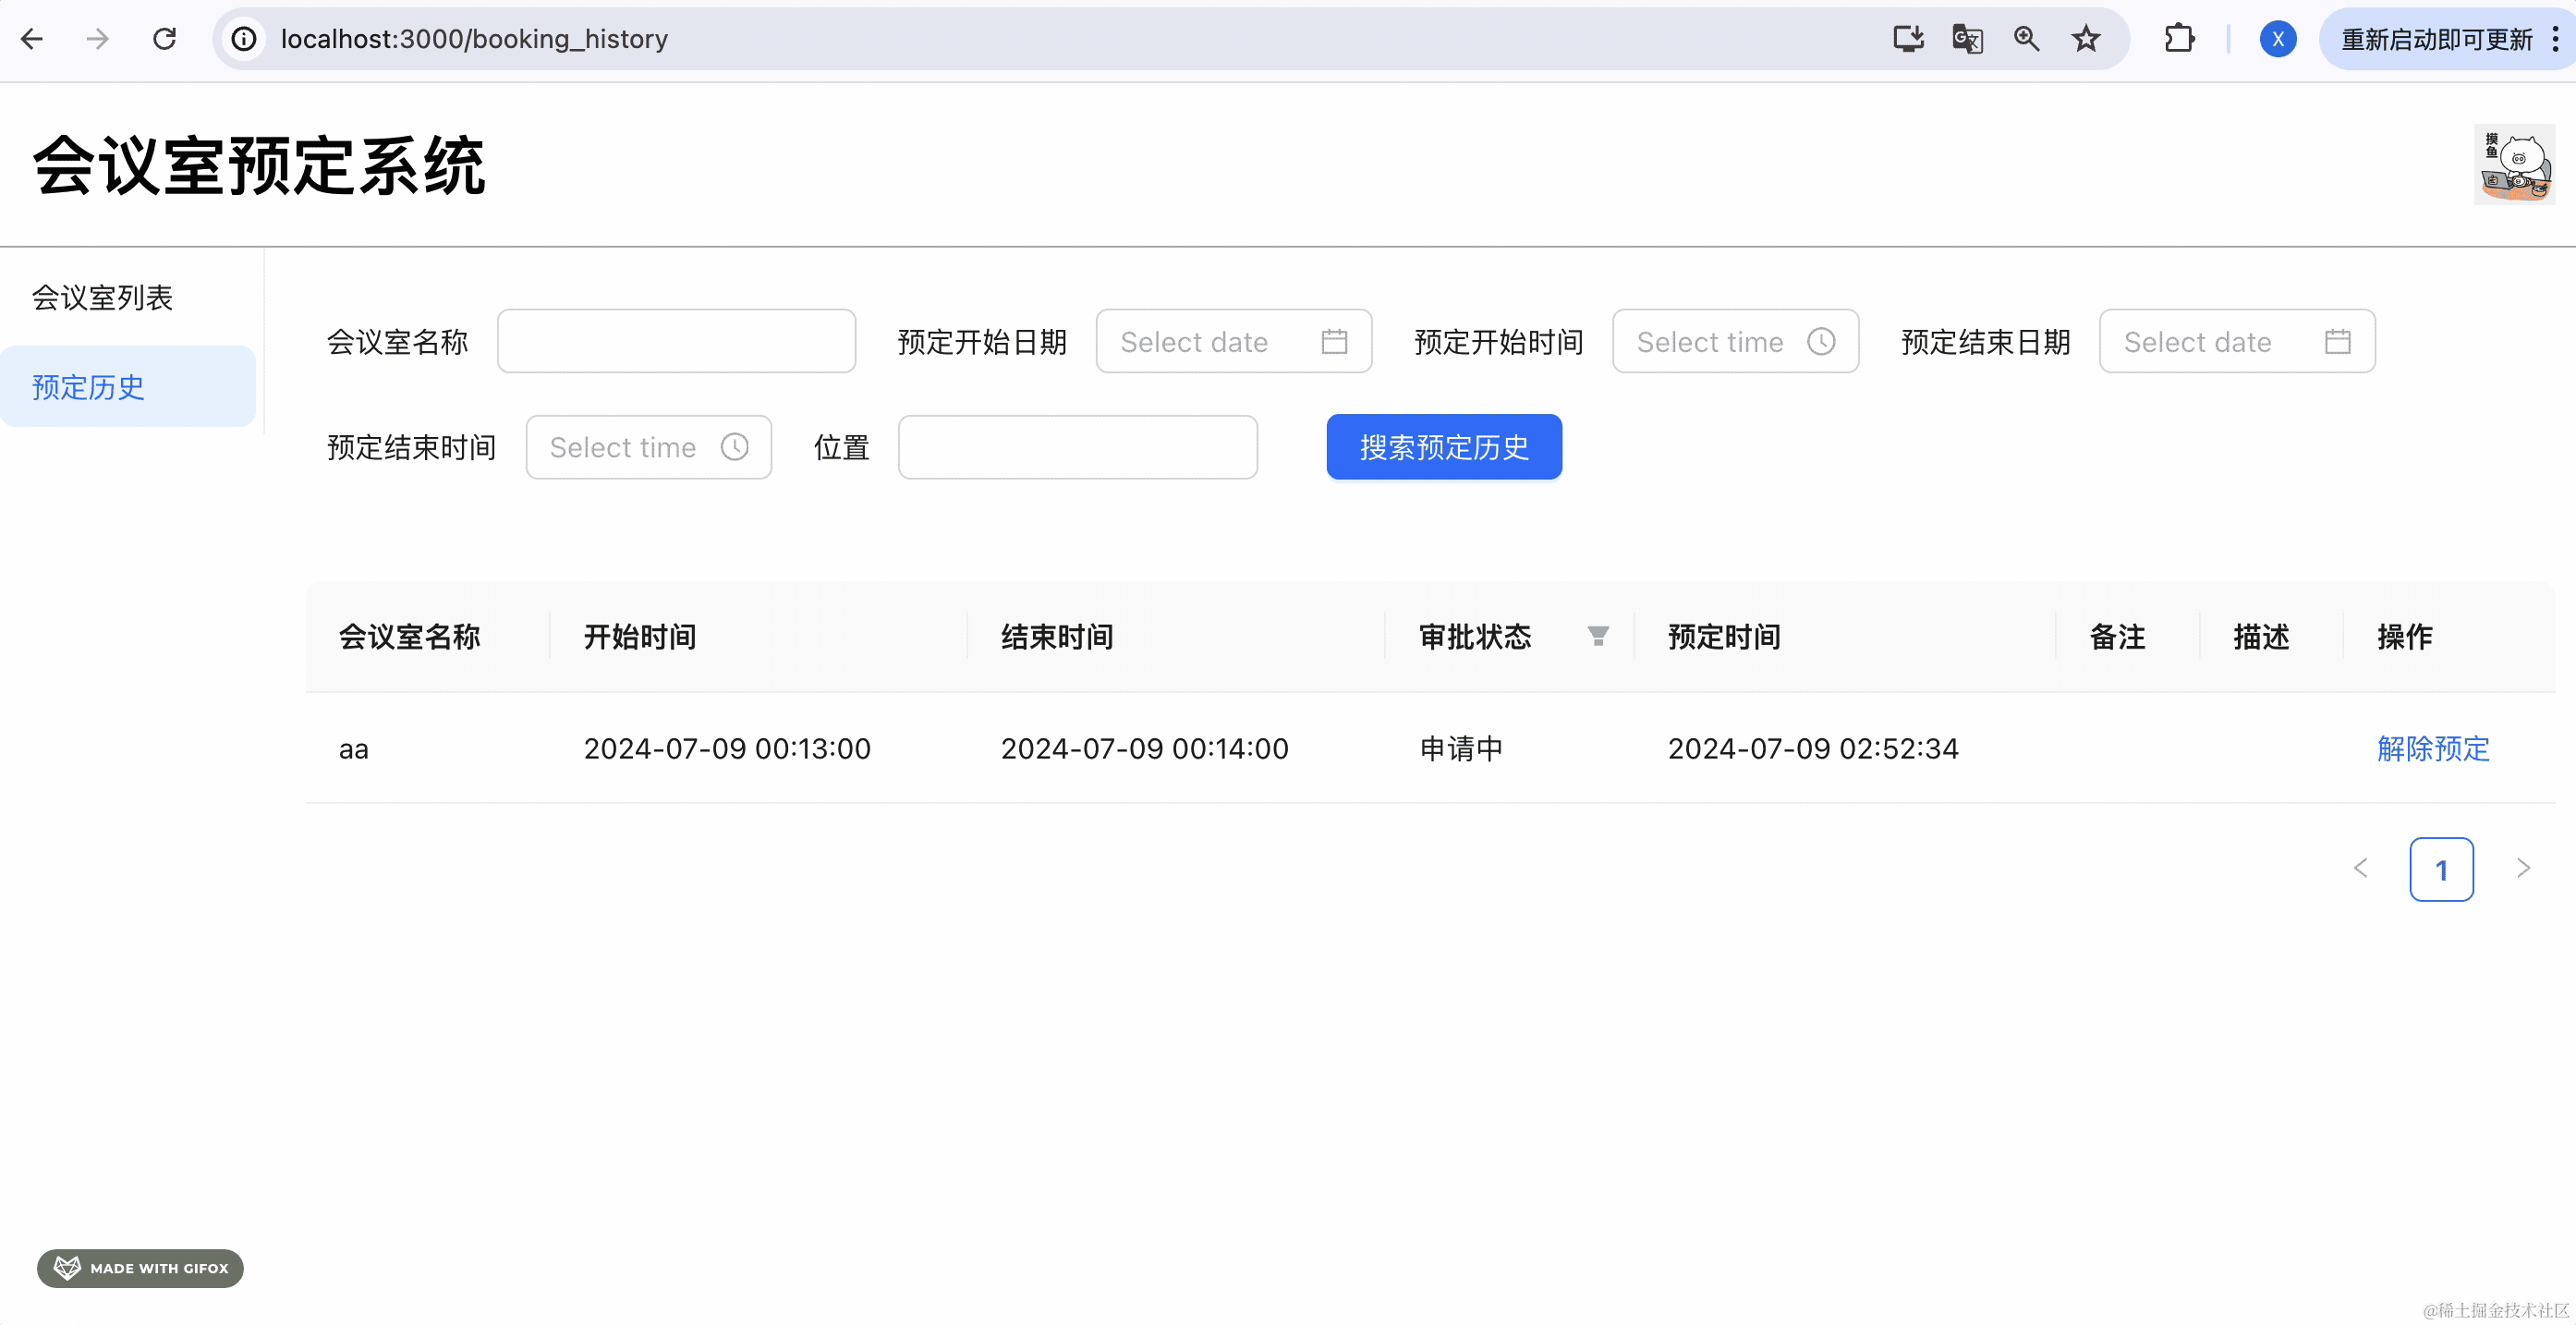
Task: Click into the 位置 text field
Action: click(x=1077, y=447)
